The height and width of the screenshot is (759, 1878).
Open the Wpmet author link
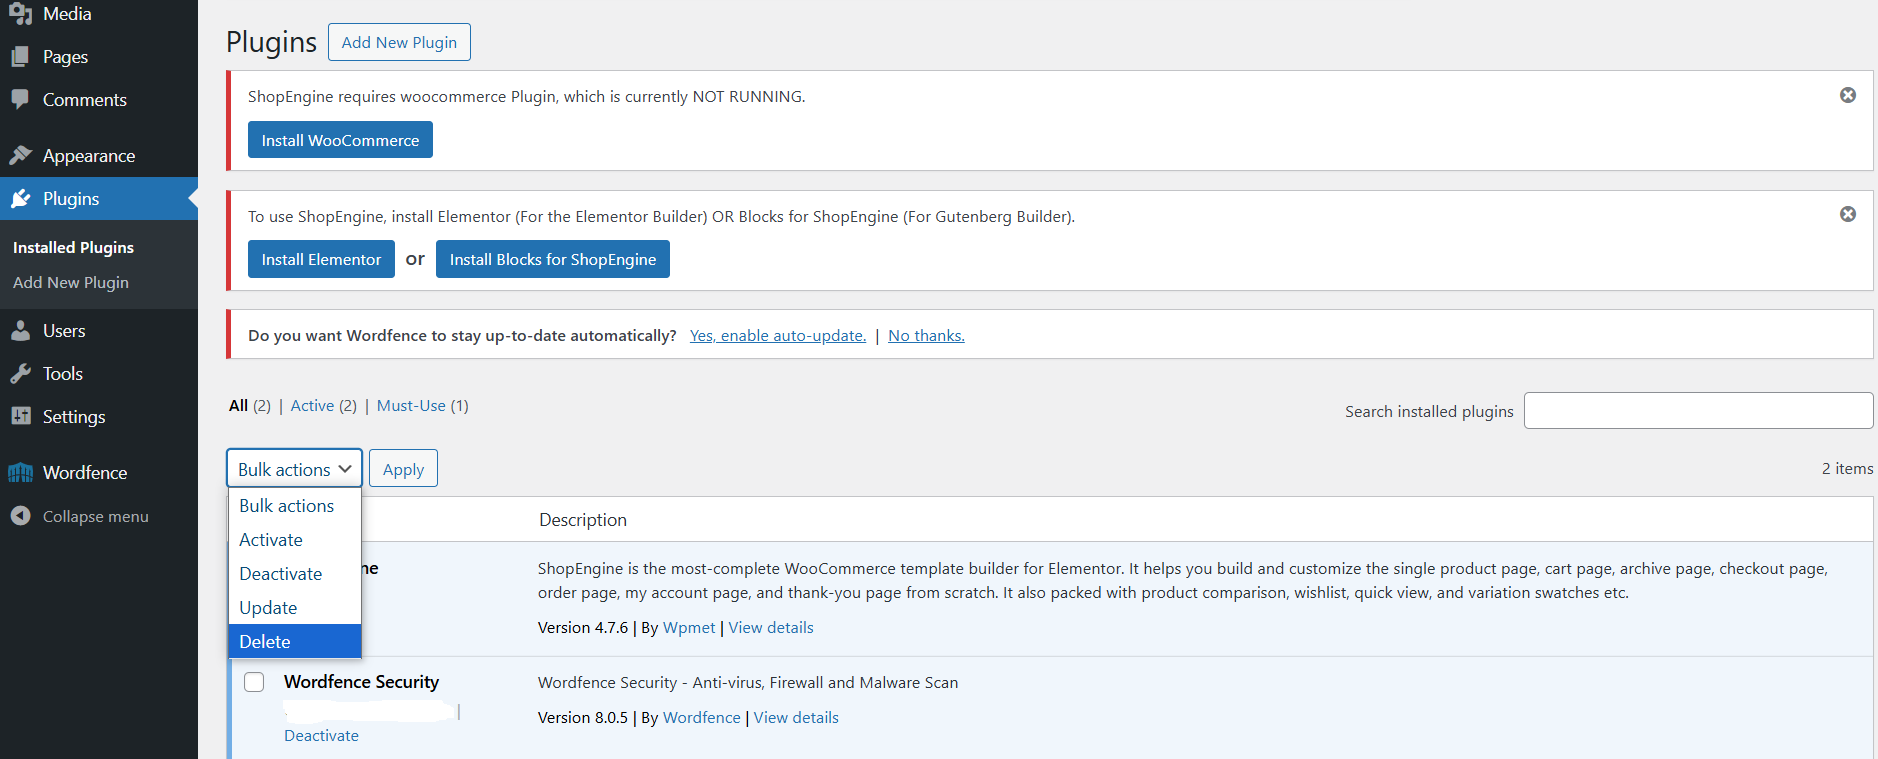[689, 628]
